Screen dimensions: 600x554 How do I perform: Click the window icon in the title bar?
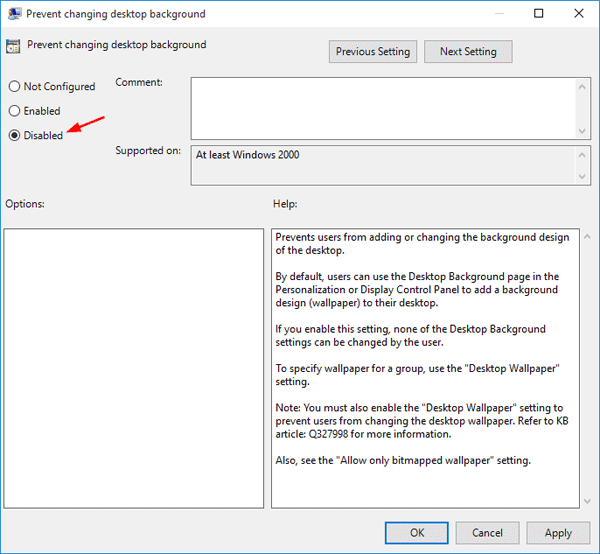[x=13, y=14]
